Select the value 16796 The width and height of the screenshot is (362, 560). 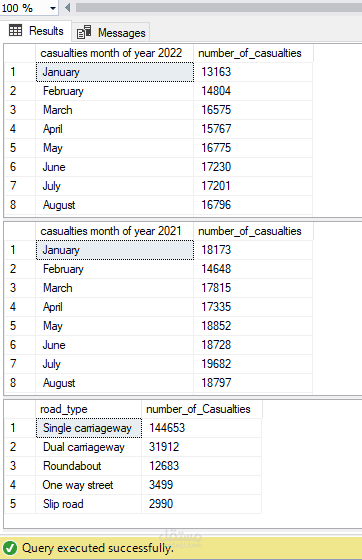[253, 205]
